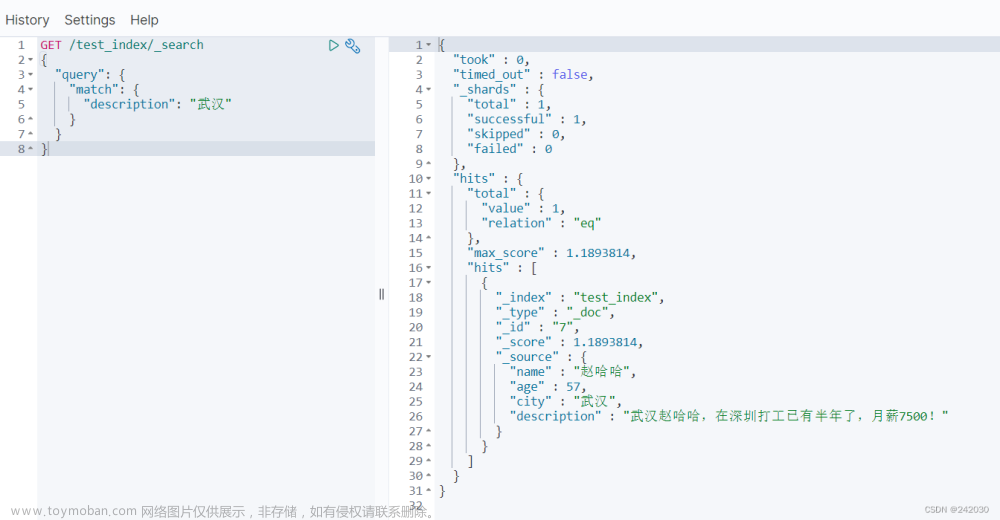Click "took" in the response
Image resolution: width=1000 pixels, height=520 pixels.
click(x=474, y=60)
